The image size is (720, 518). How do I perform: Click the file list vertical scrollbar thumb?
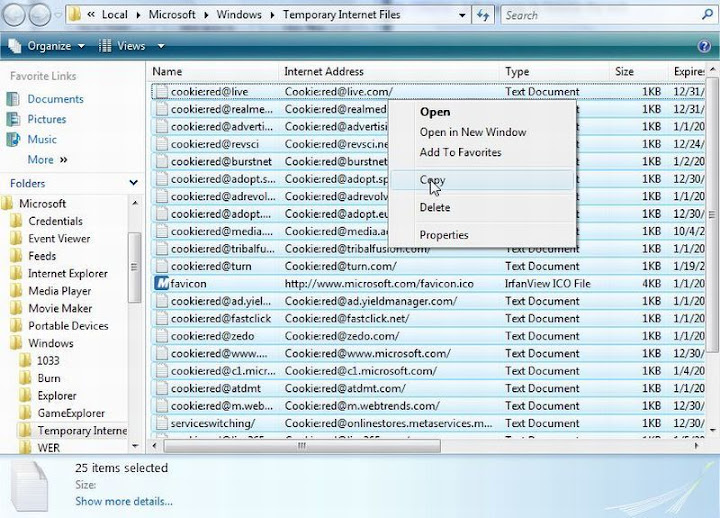click(x=712, y=215)
